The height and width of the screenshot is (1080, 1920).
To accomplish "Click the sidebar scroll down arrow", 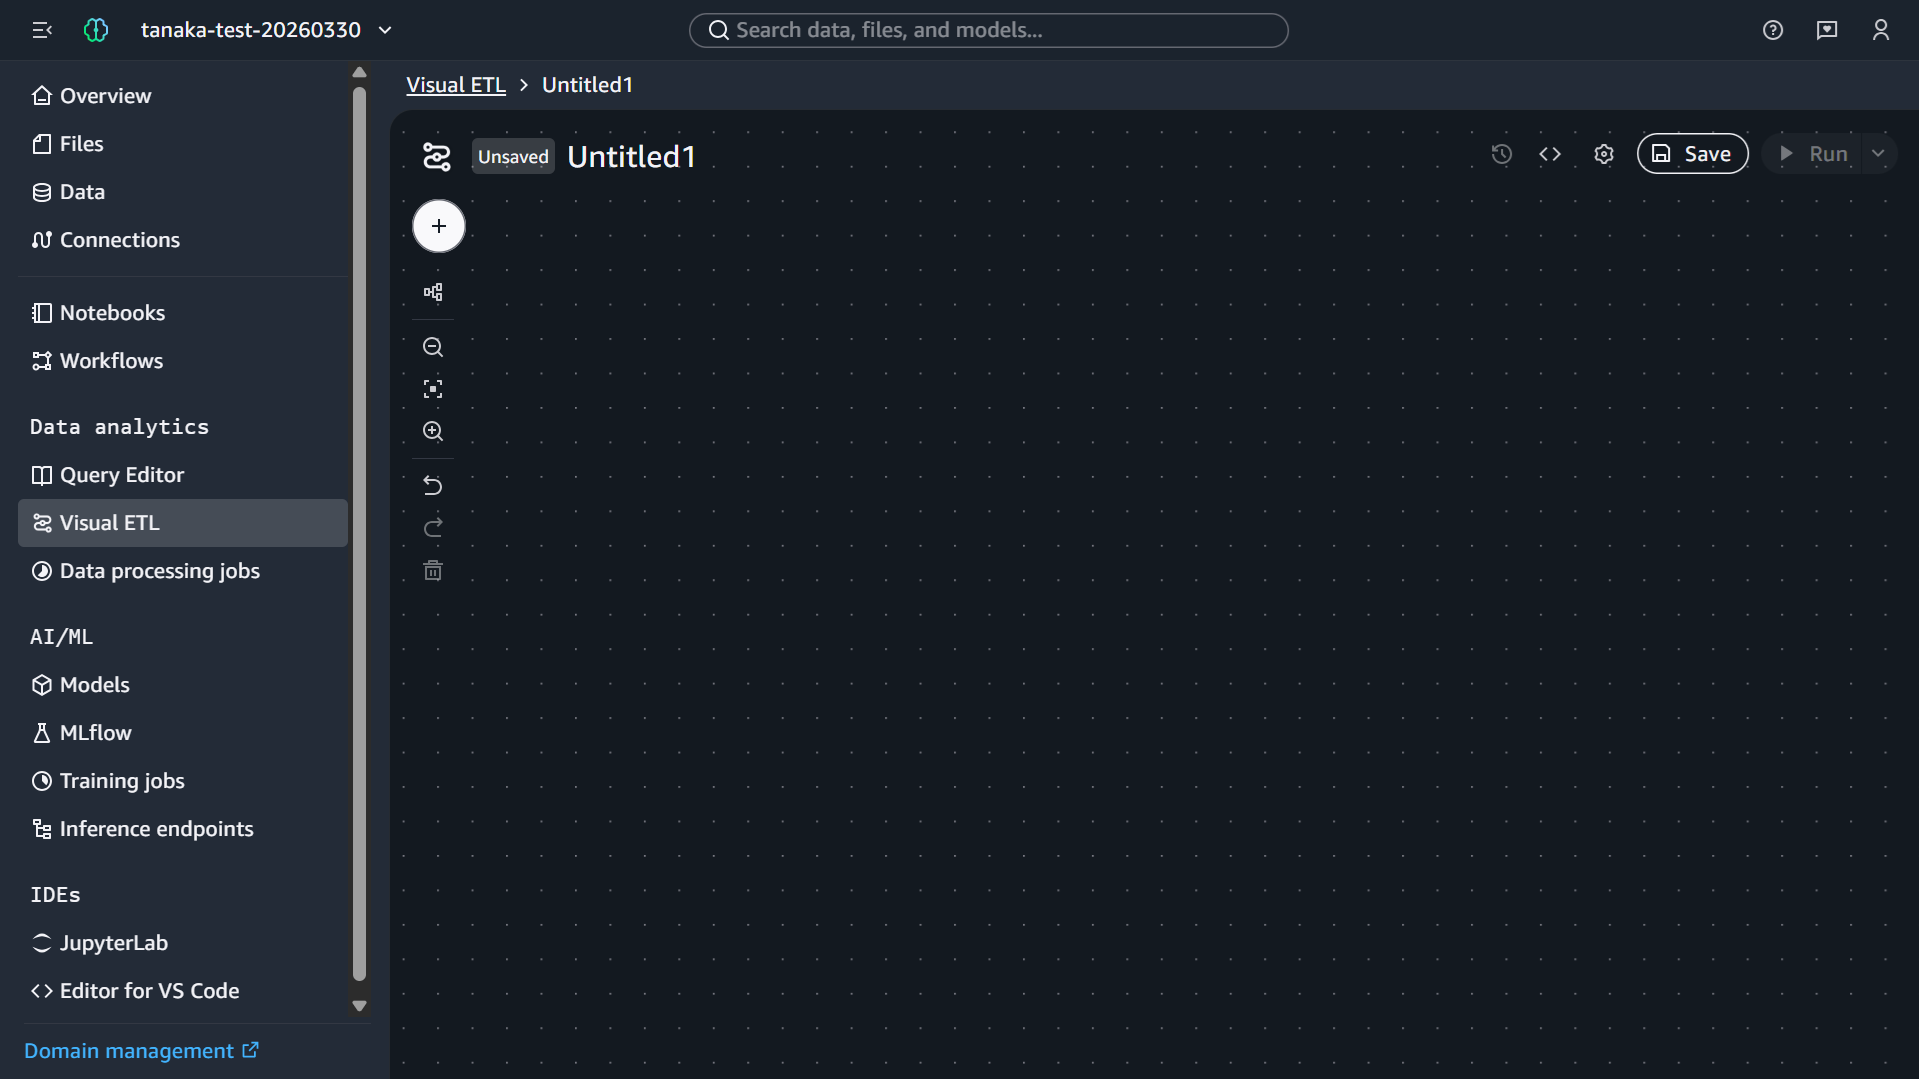I will (360, 1006).
